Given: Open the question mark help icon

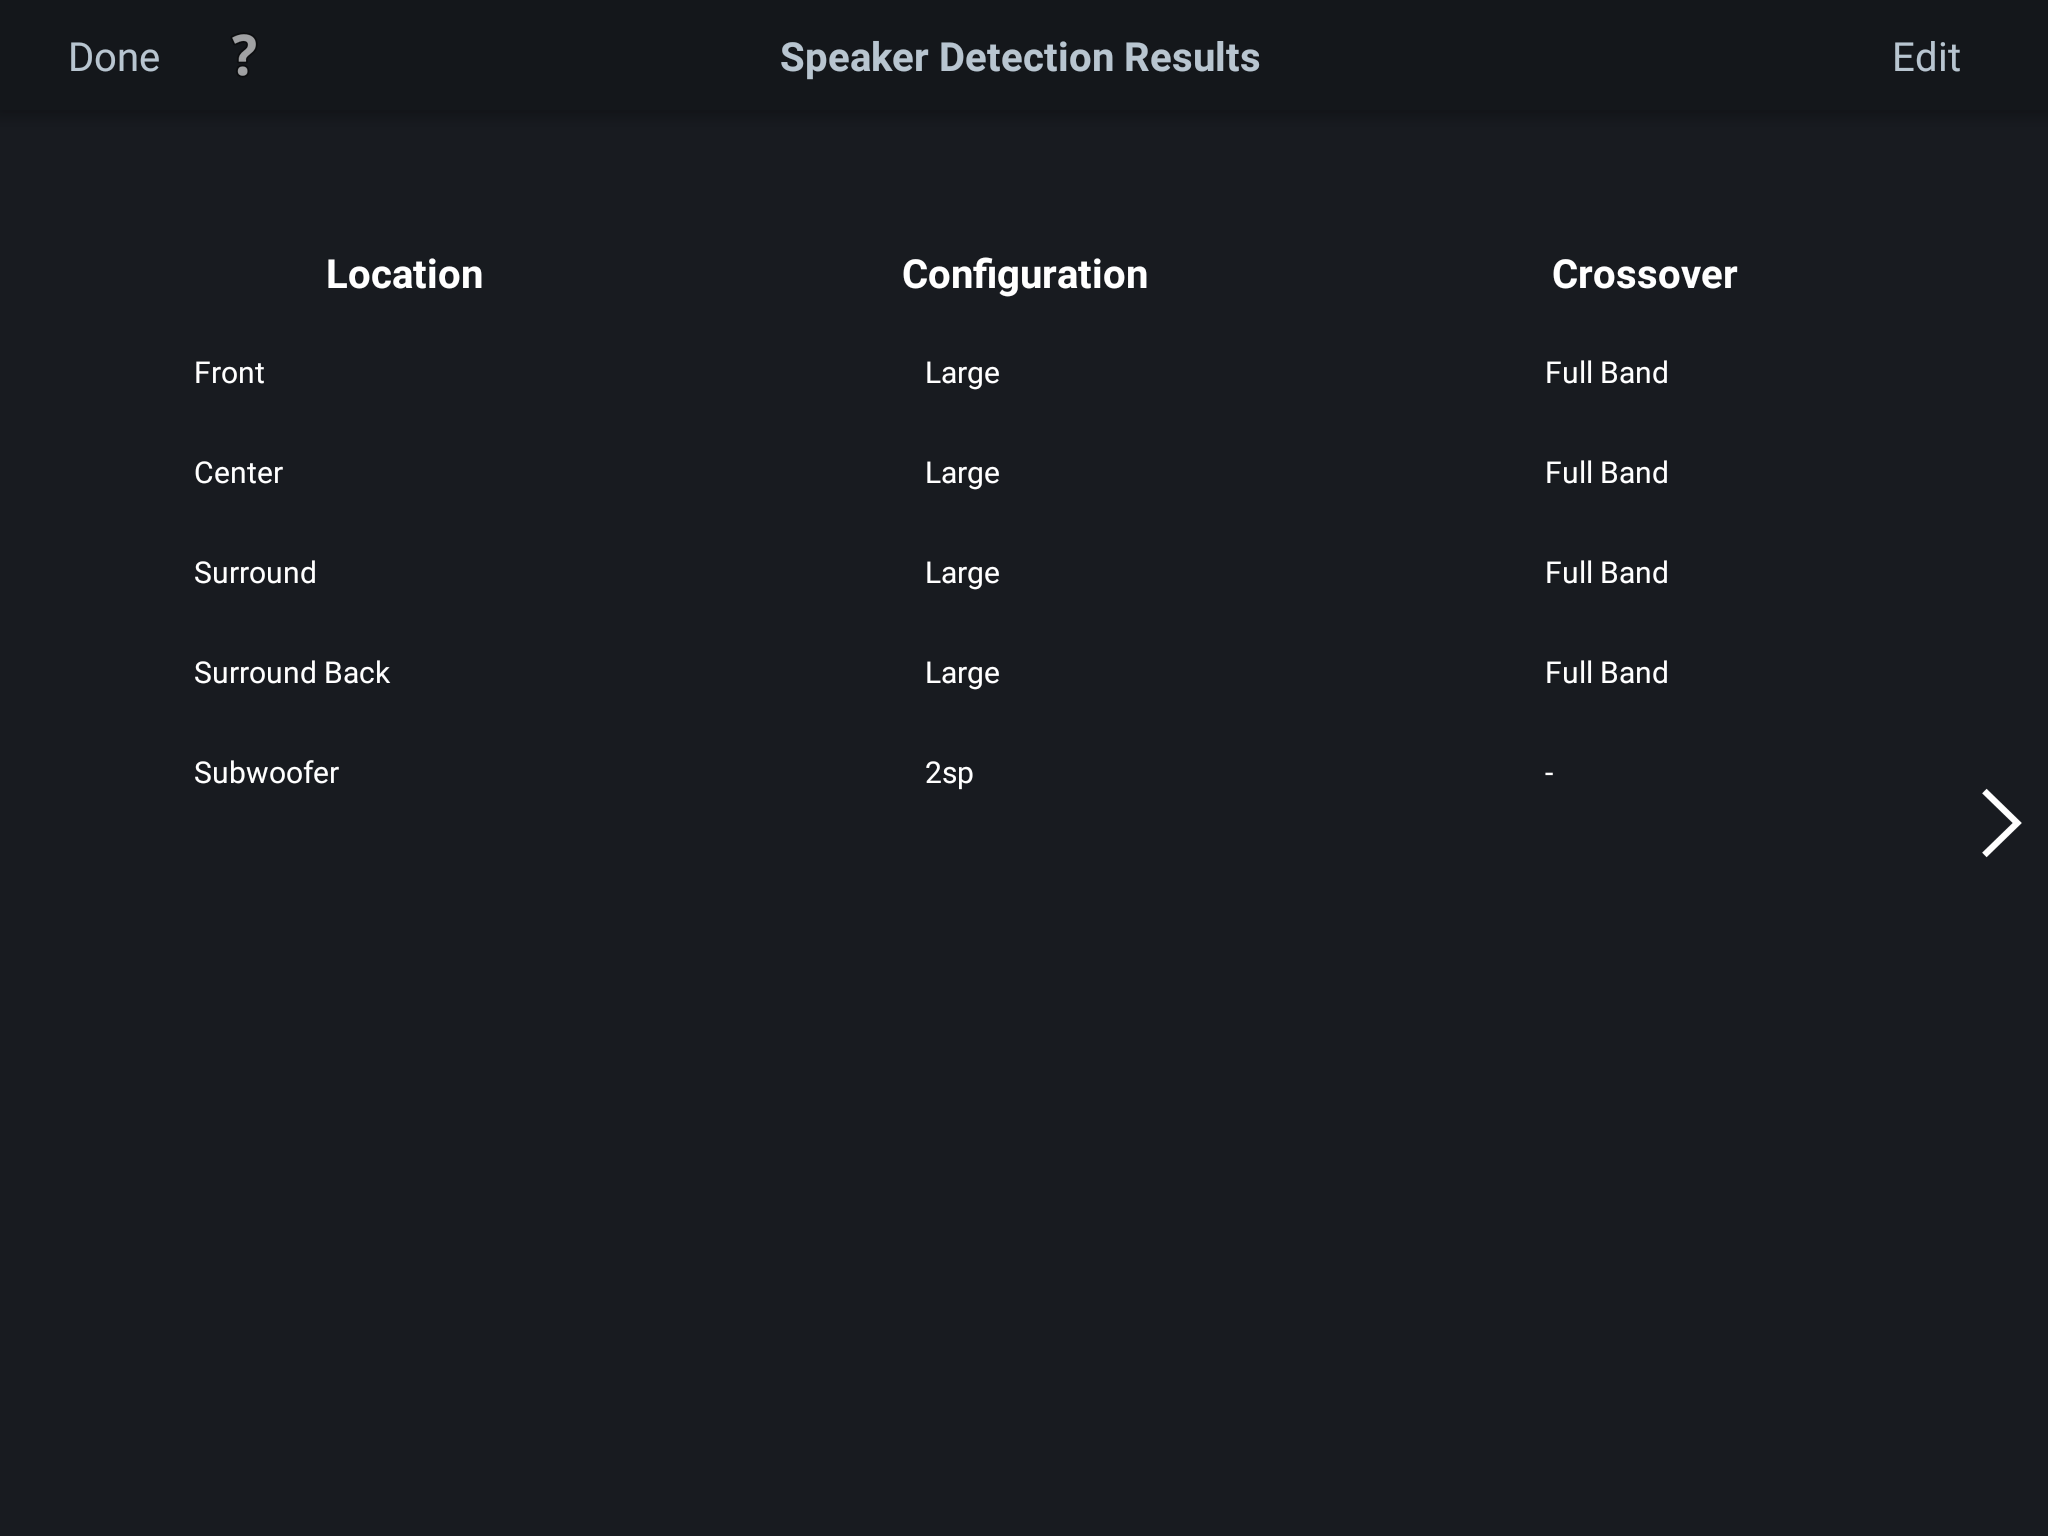Looking at the screenshot, I should pos(243,56).
